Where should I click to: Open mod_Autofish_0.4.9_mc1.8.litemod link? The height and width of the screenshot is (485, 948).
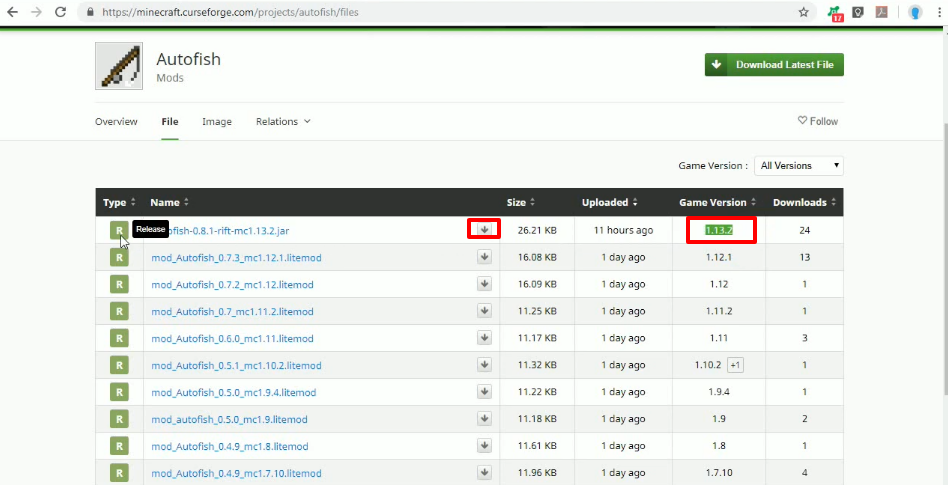[230, 447]
